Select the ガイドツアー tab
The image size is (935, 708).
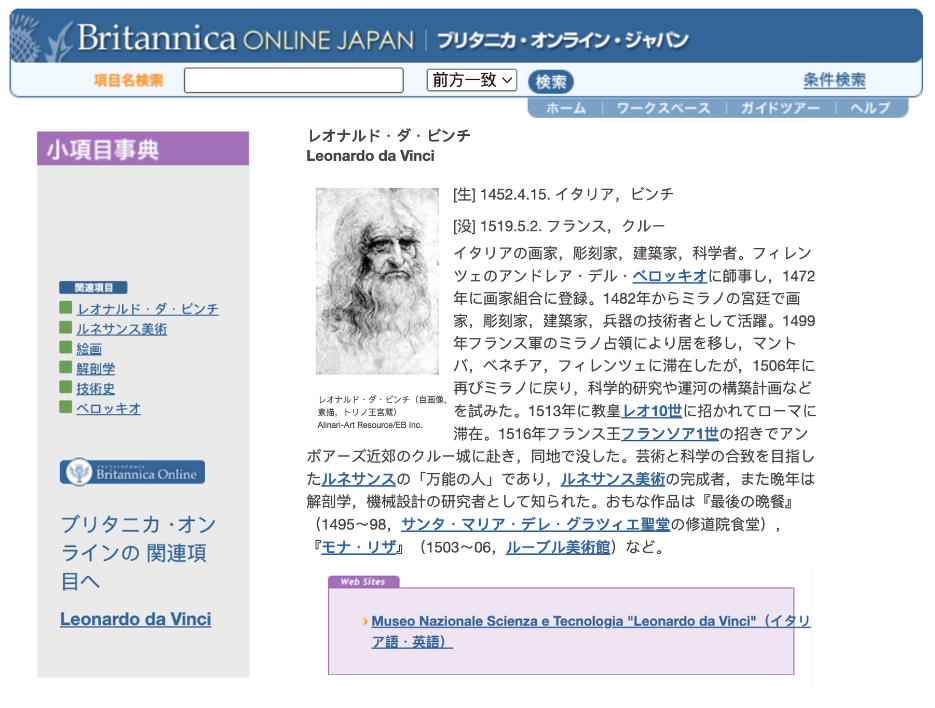[779, 108]
